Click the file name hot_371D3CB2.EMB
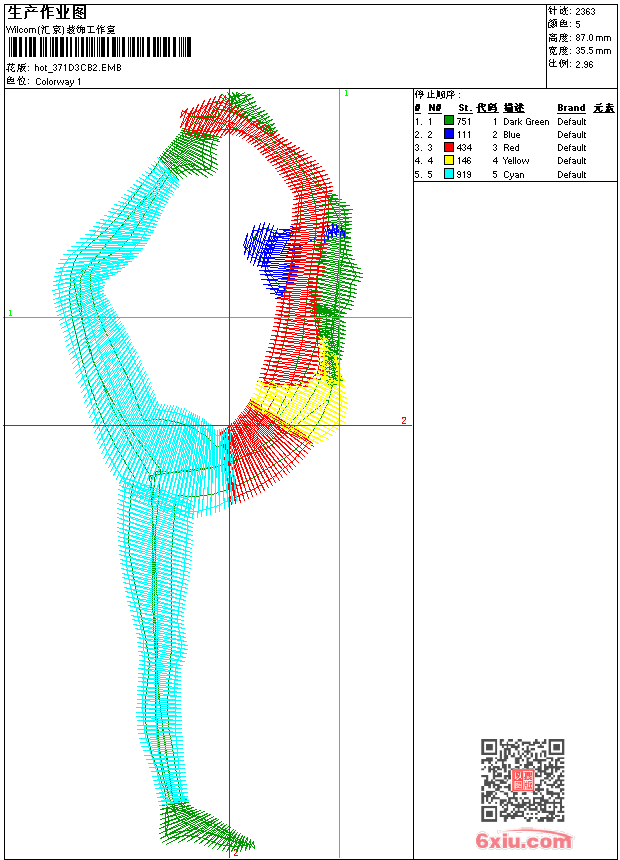The image size is (620, 860). click(x=78, y=68)
